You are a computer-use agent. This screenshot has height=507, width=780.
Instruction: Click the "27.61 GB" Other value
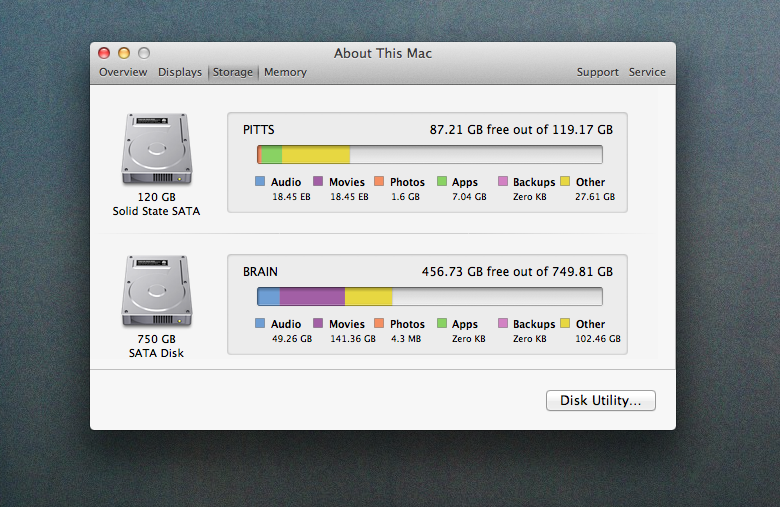point(595,197)
